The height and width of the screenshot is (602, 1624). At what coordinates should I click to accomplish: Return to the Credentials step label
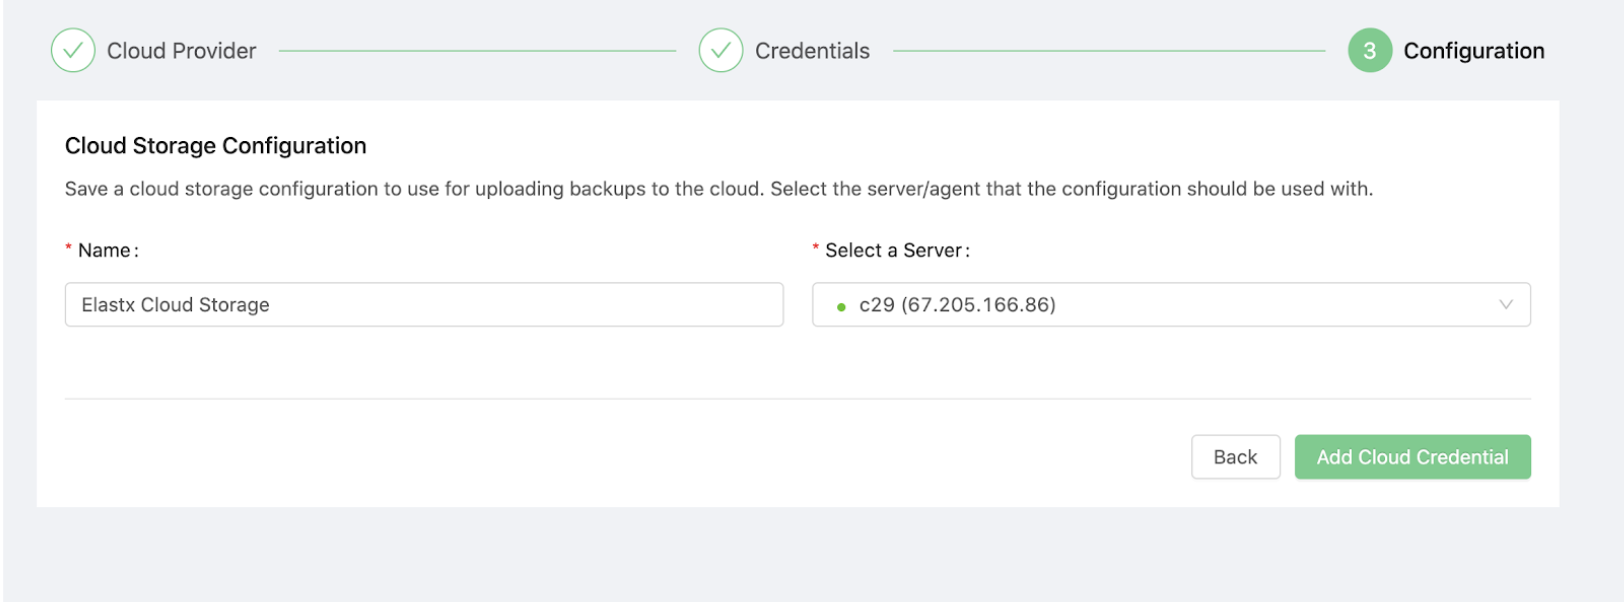click(812, 51)
